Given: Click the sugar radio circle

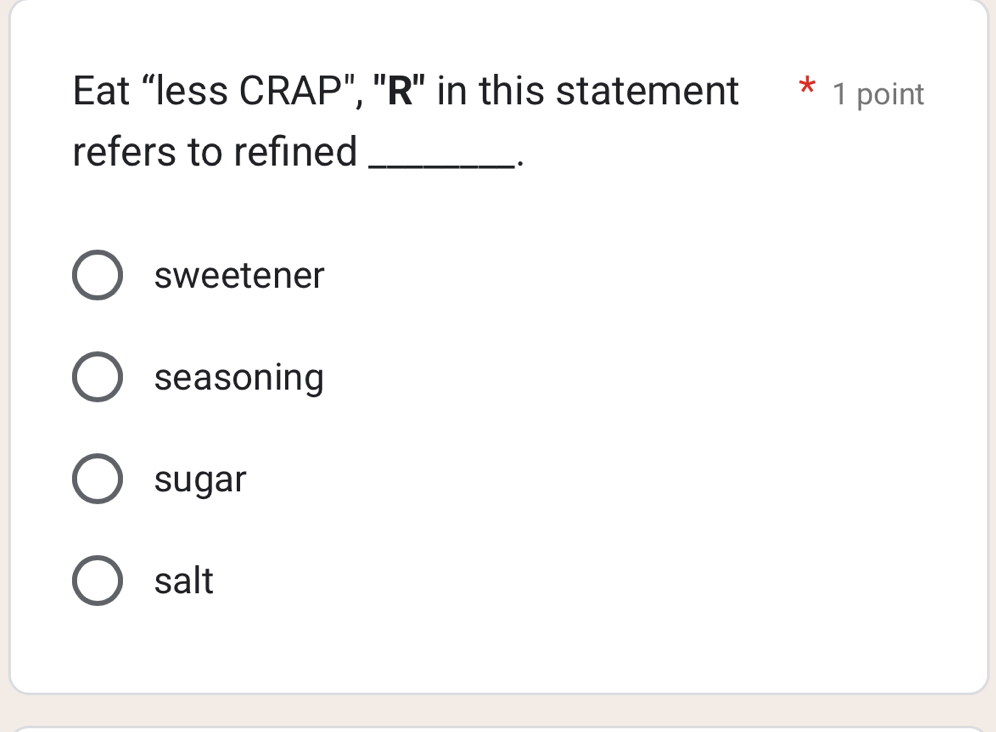Looking at the screenshot, I should [x=97, y=478].
